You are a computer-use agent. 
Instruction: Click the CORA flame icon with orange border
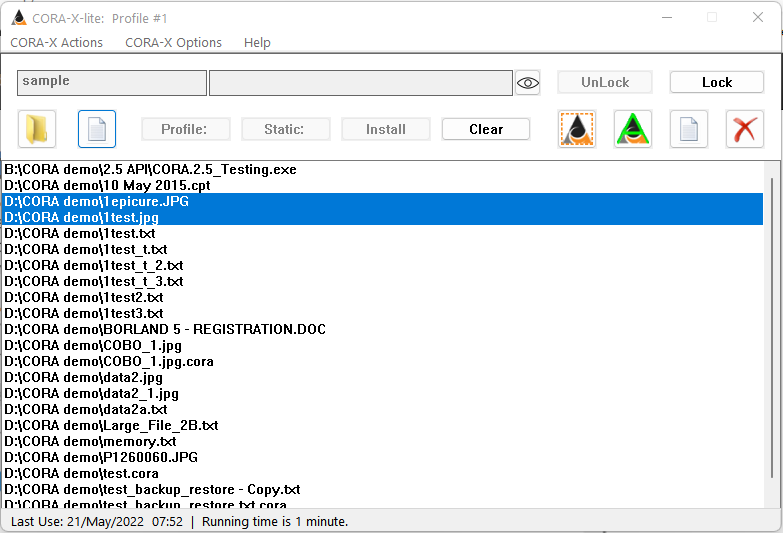pyautogui.click(x=577, y=129)
